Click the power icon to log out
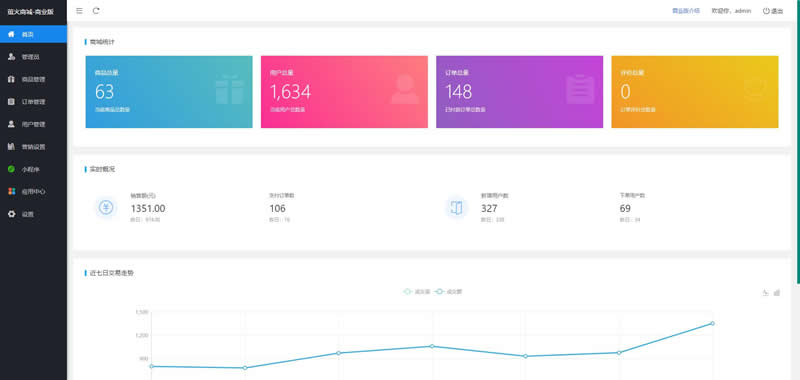 tap(766, 11)
